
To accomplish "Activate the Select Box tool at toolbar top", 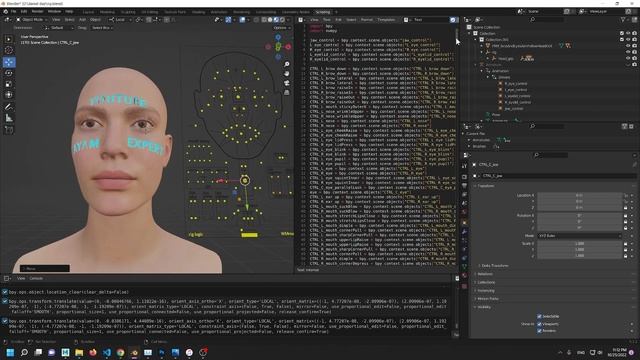I will [9, 39].
